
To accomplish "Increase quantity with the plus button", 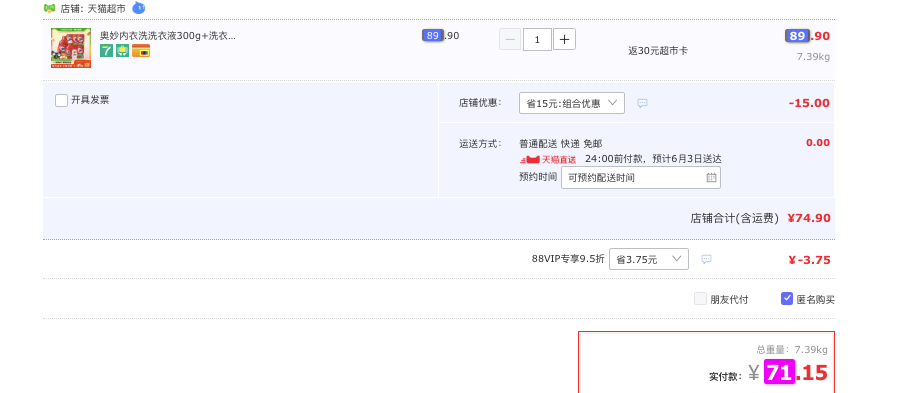I will [x=565, y=39].
